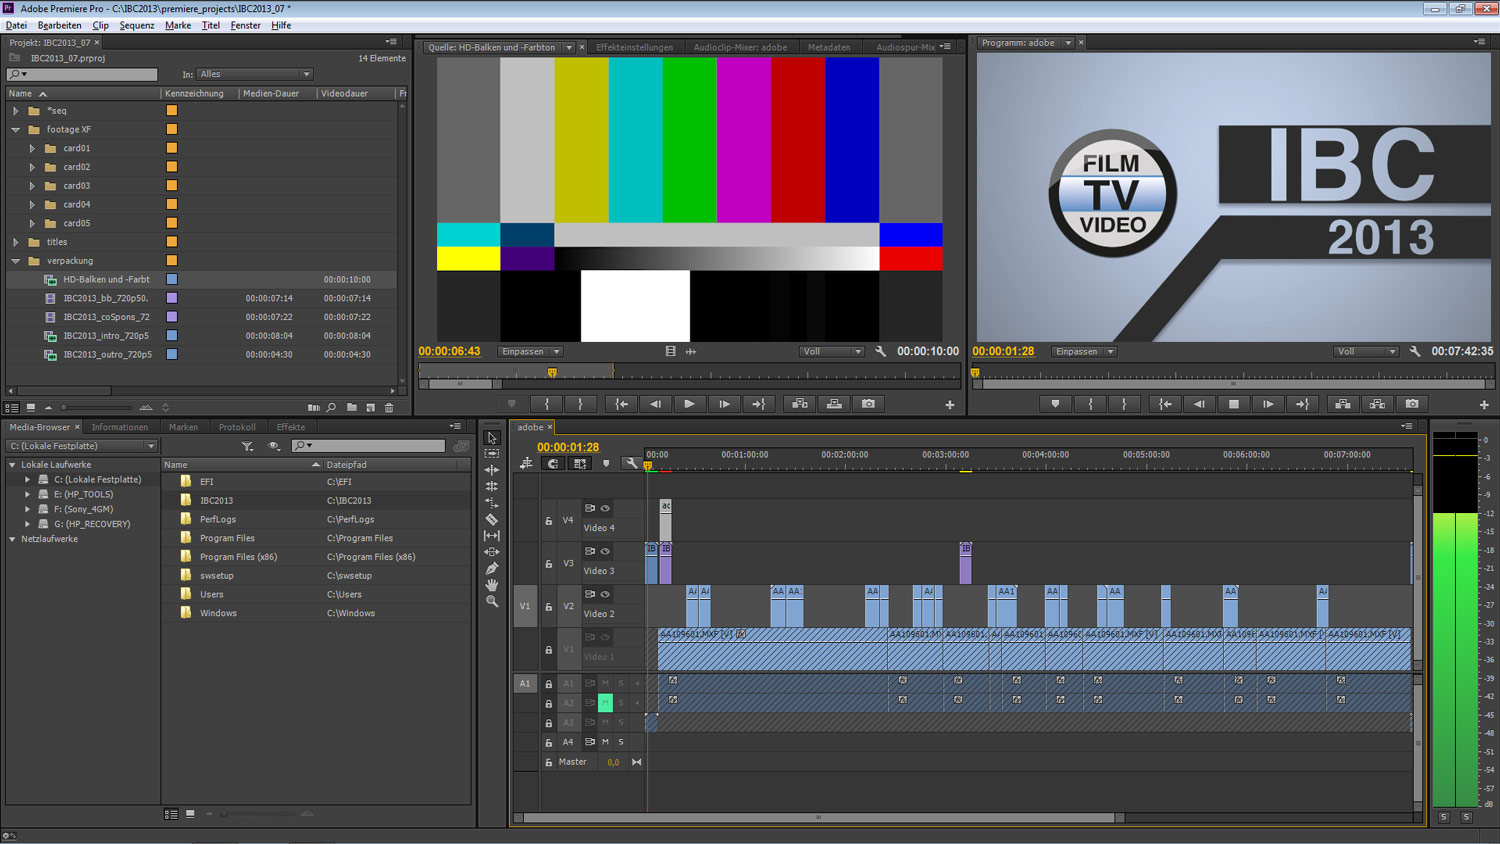Click the Videodauer column header

(x=344, y=93)
